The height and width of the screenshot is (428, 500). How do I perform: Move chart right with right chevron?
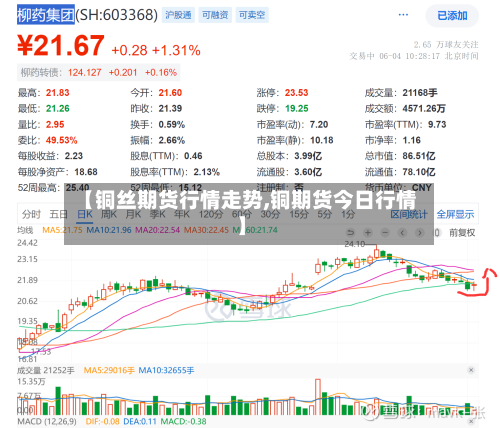420,232
